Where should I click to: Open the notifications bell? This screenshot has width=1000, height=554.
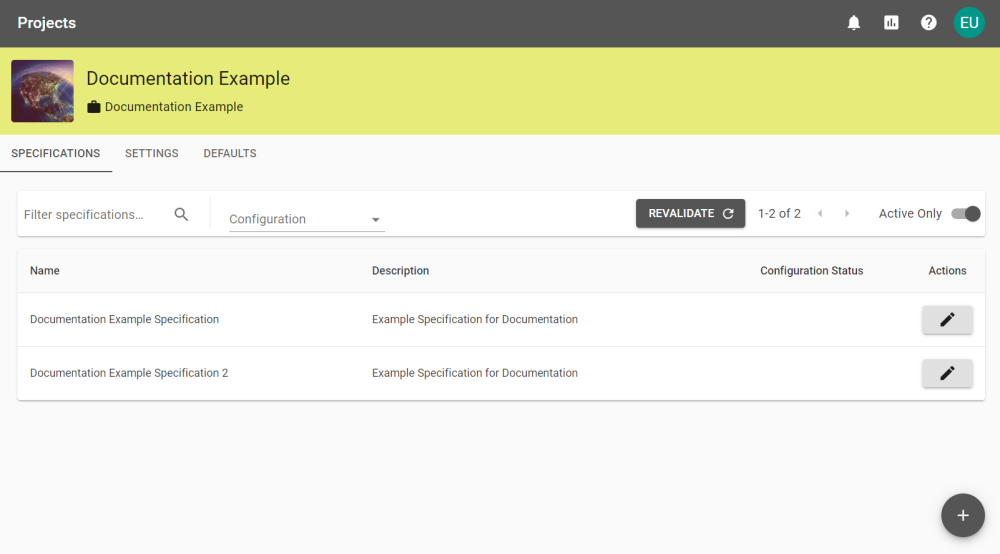pyautogui.click(x=853, y=23)
